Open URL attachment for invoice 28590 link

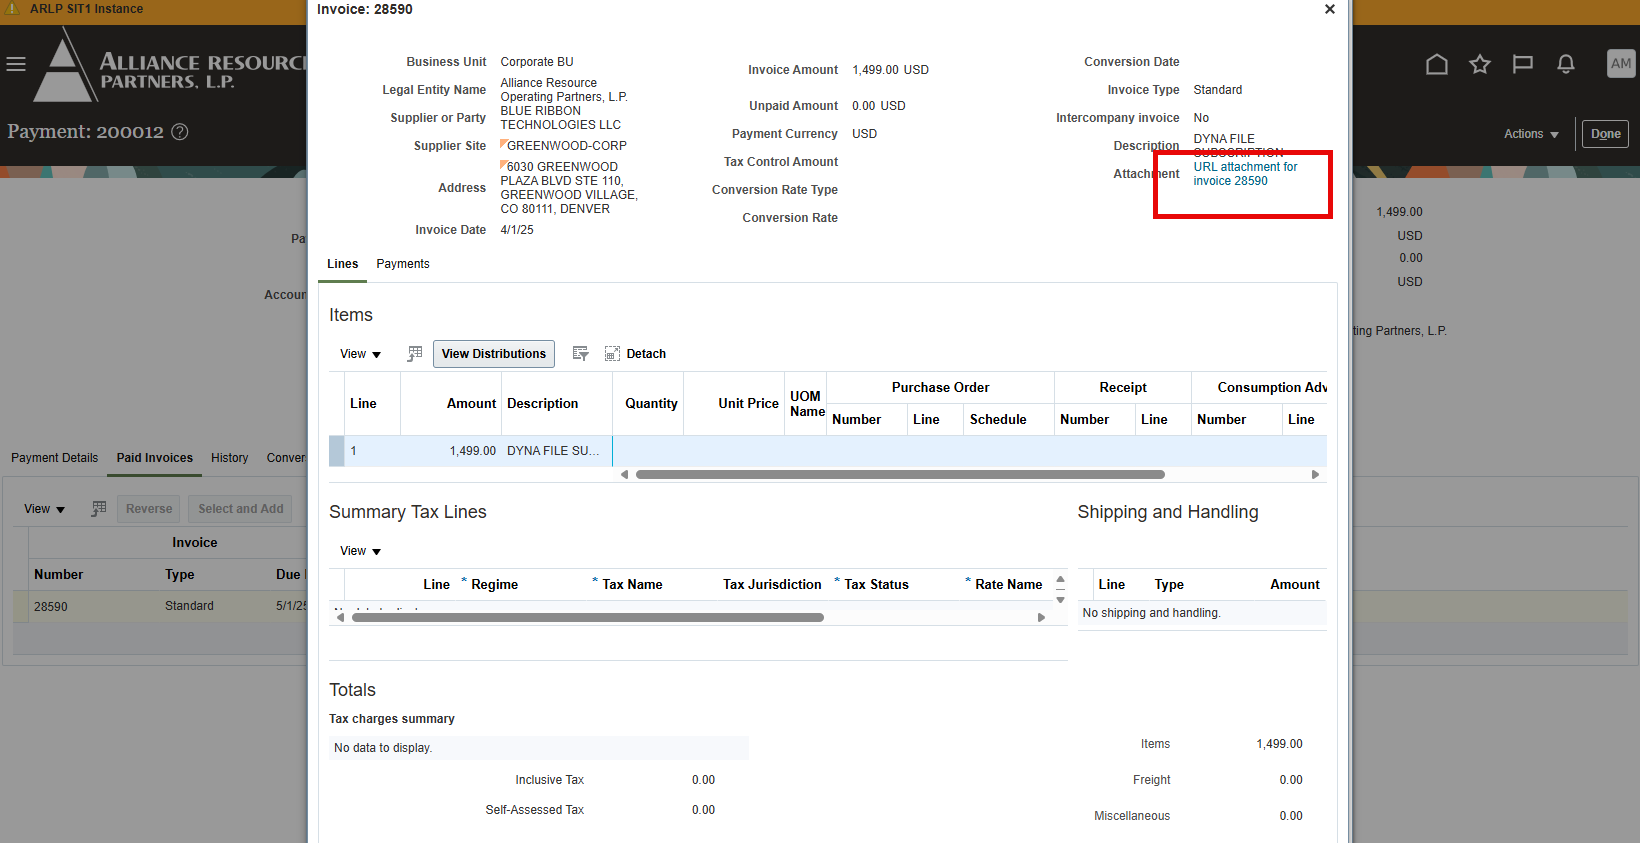click(1245, 174)
